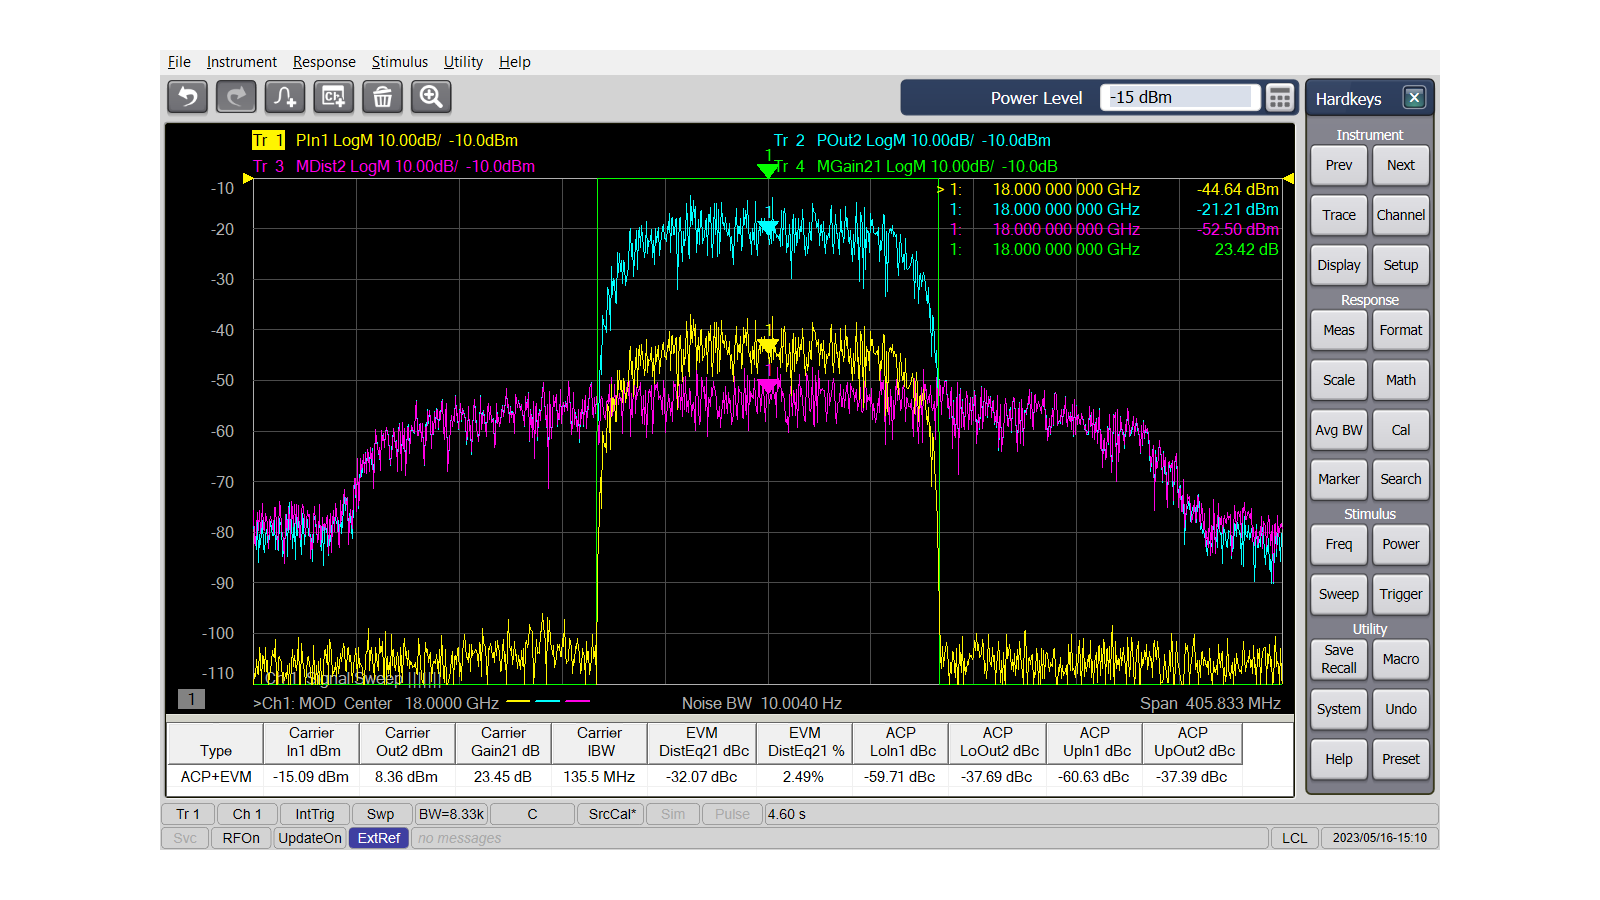
Task: Click the System hardkey
Action: (1339, 709)
